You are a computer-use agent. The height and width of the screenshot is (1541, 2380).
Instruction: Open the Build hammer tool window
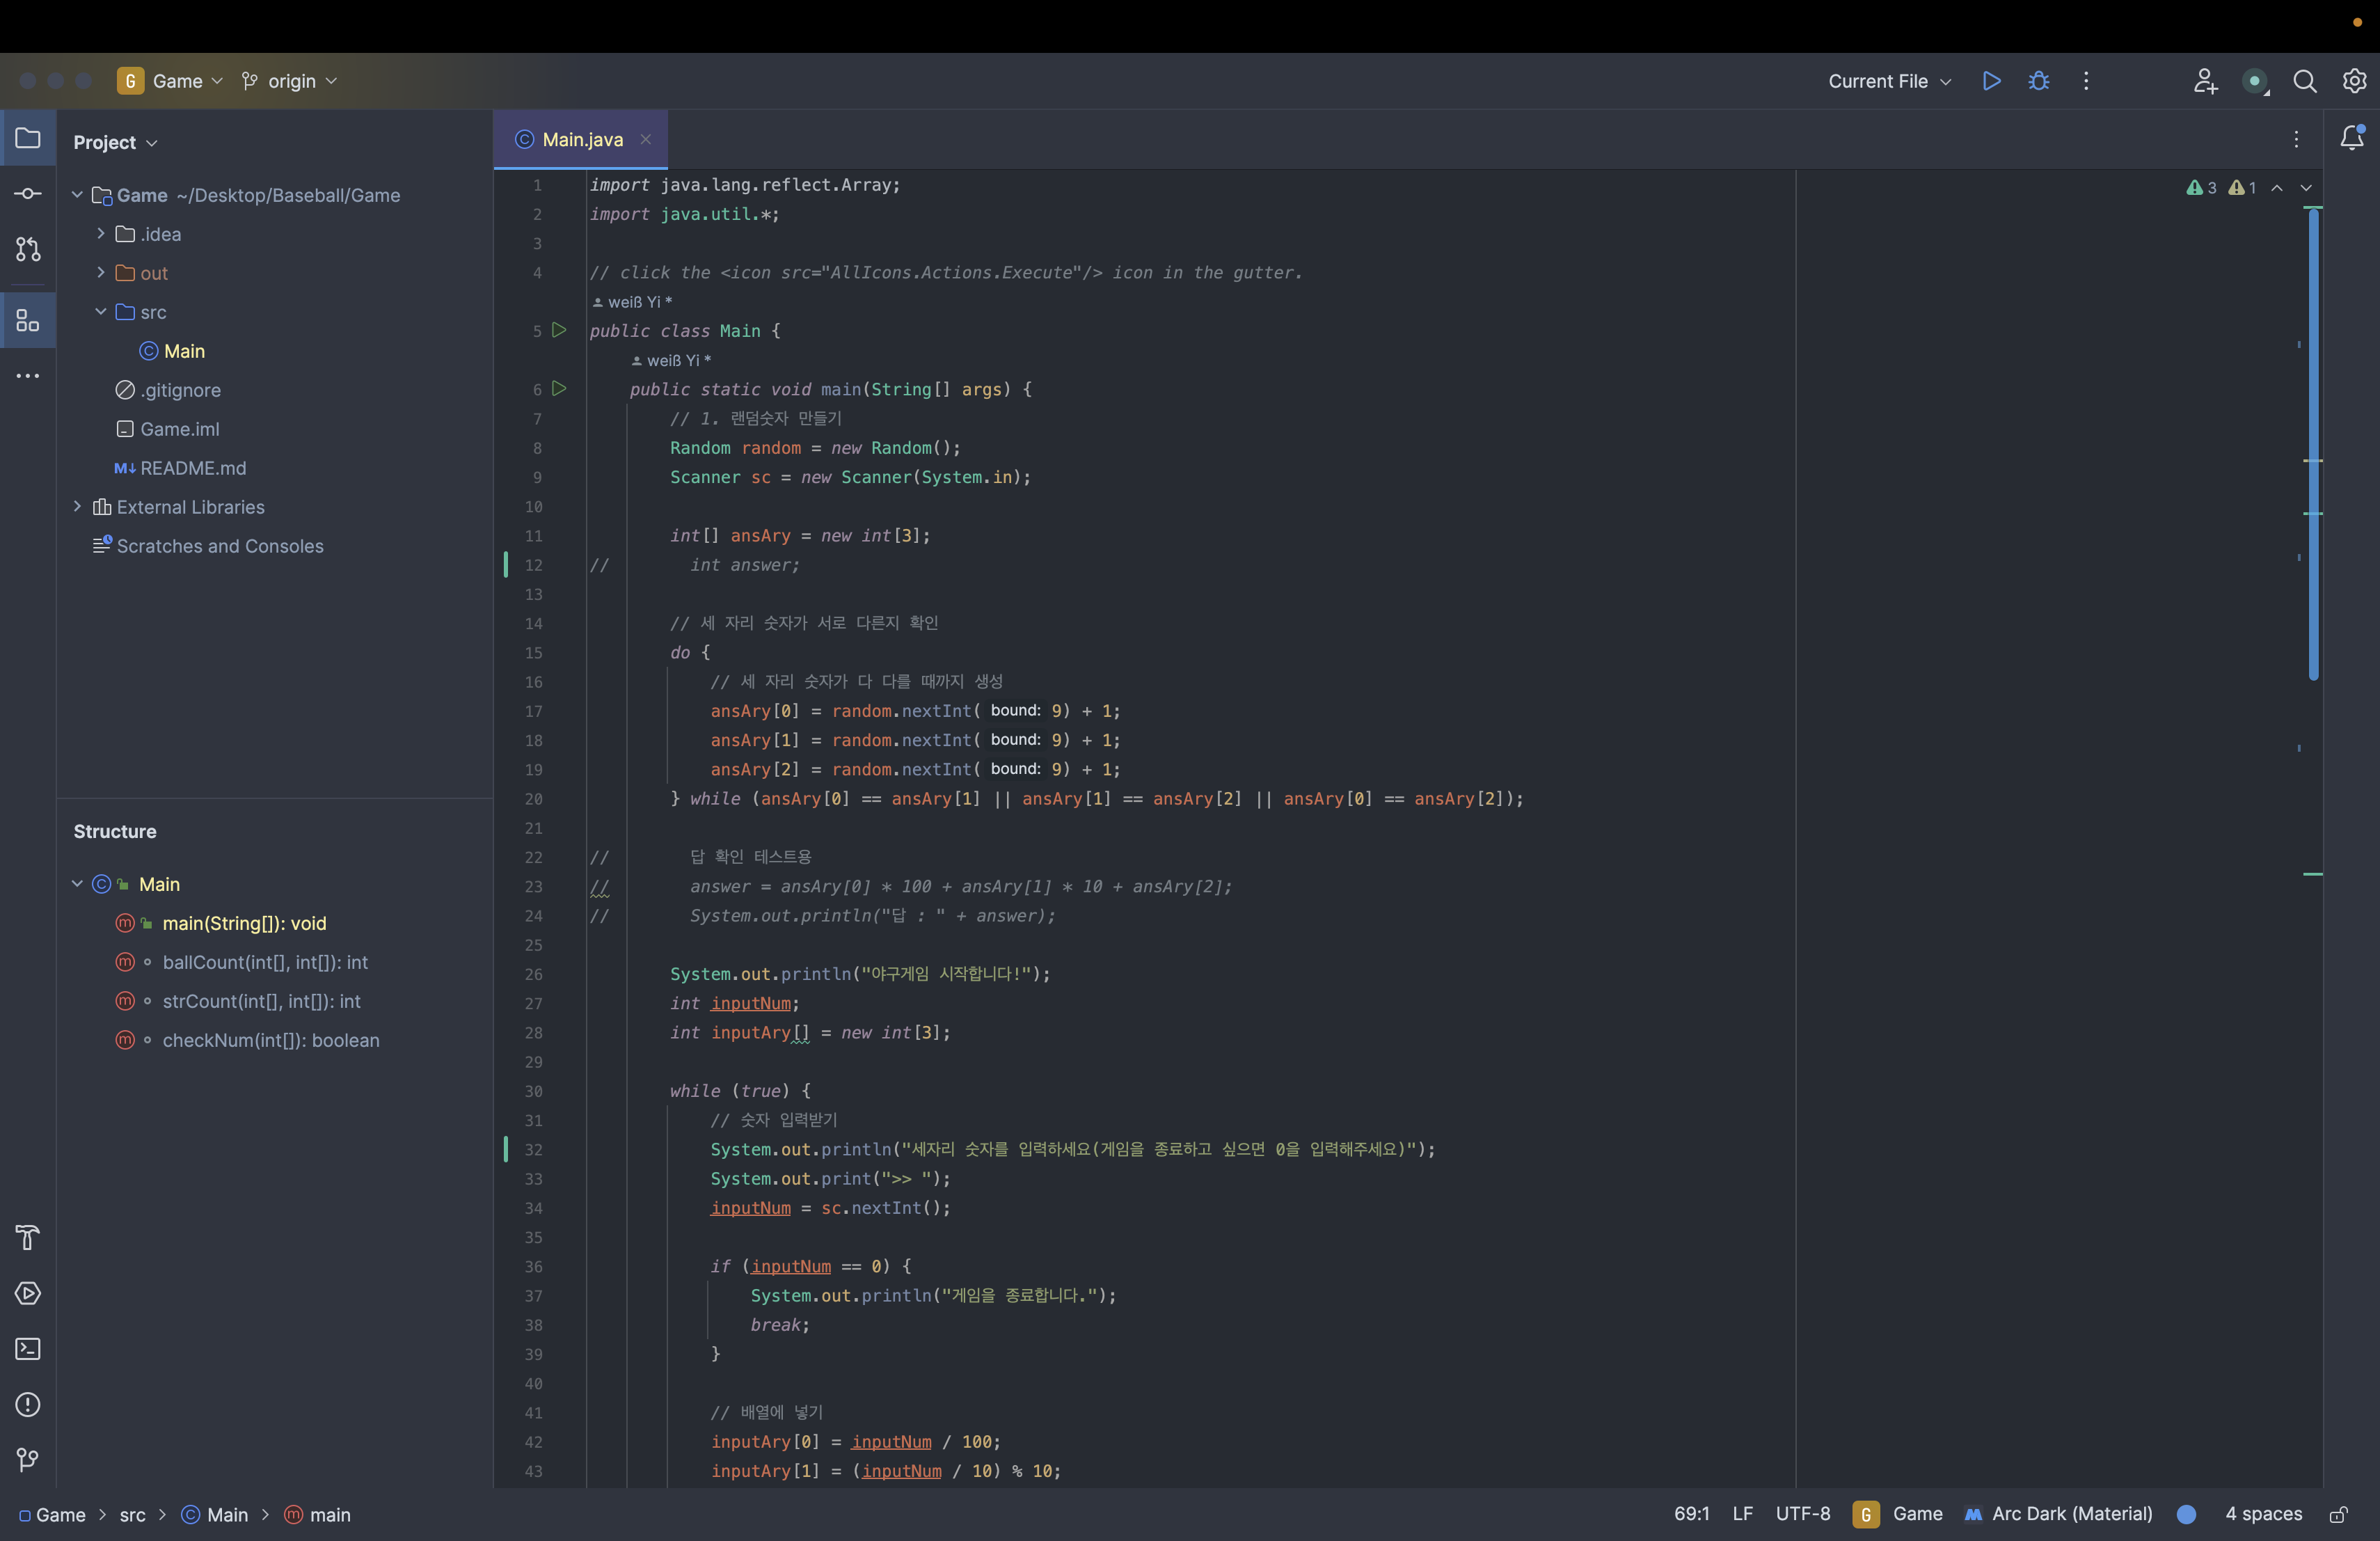(x=28, y=1237)
